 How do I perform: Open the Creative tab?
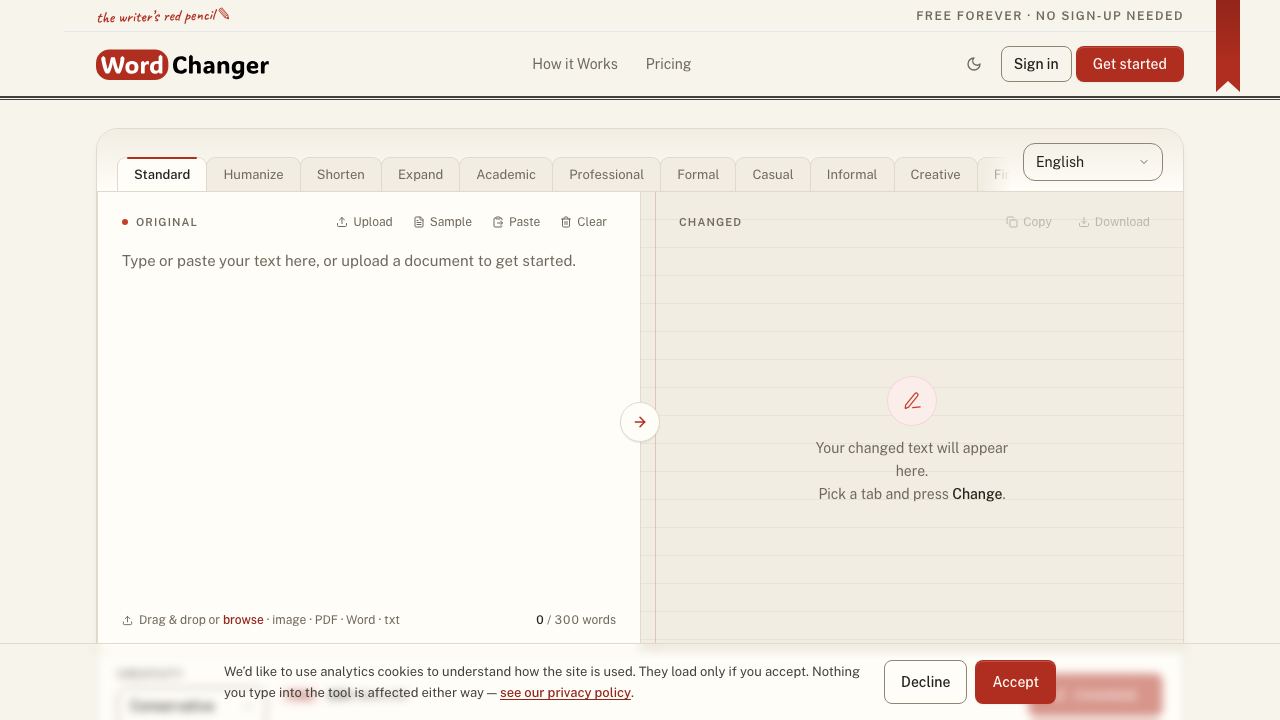(935, 174)
